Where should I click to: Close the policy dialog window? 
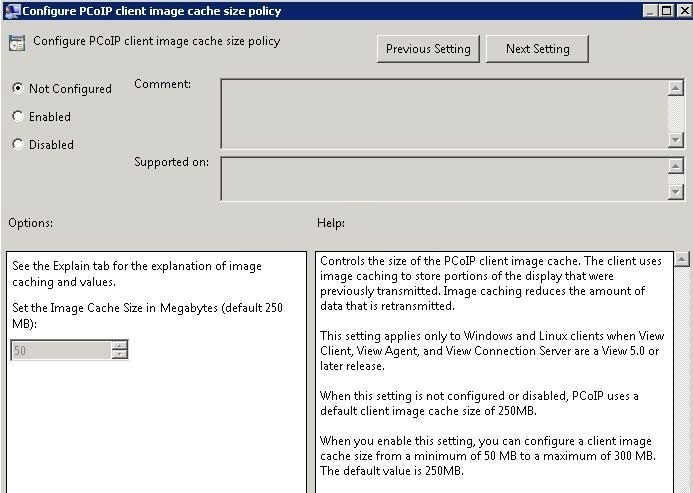click(x=684, y=11)
